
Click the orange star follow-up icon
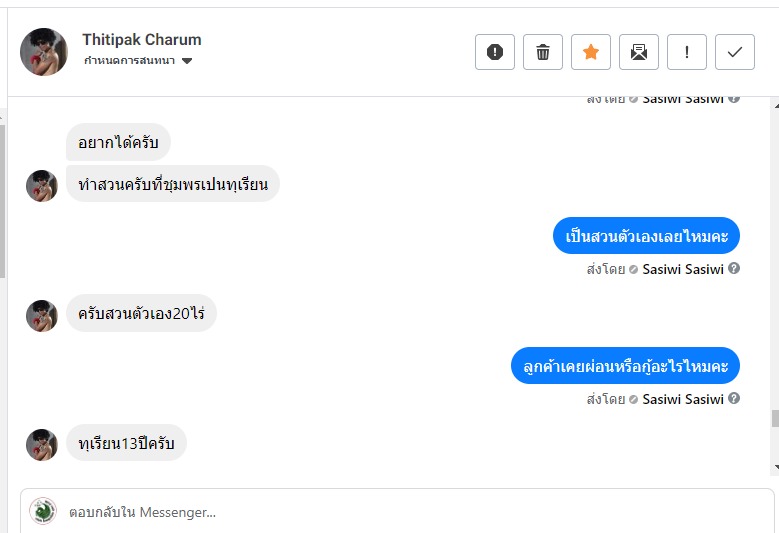click(x=591, y=53)
